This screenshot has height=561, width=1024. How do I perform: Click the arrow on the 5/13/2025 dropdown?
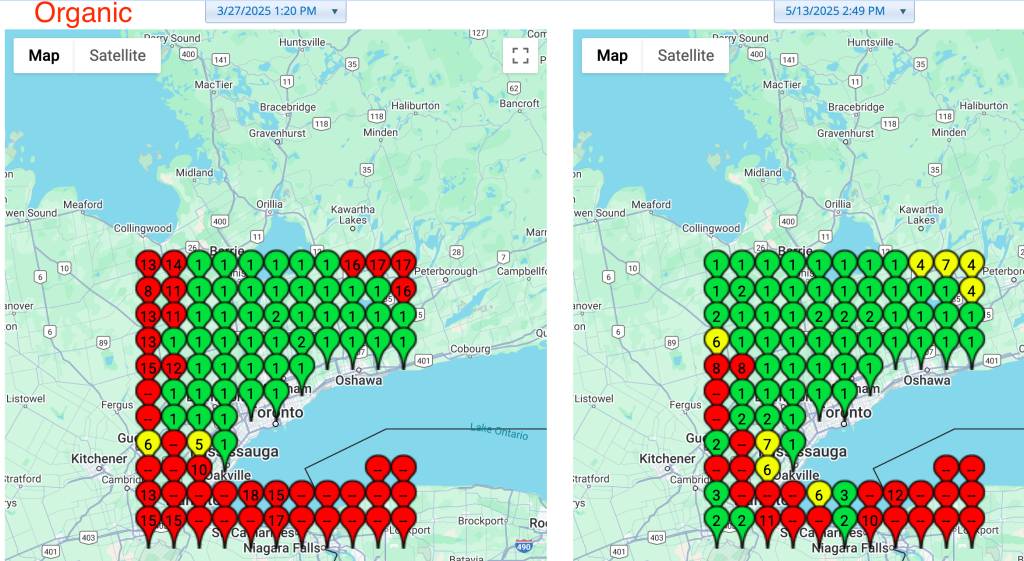(902, 11)
